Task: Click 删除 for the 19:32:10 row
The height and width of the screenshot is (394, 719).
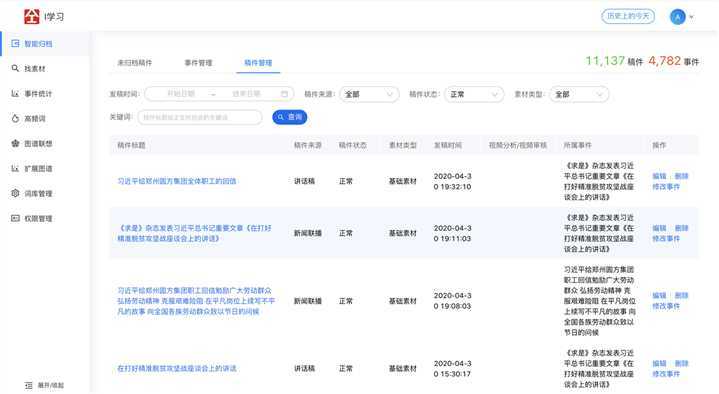Action: (681, 176)
